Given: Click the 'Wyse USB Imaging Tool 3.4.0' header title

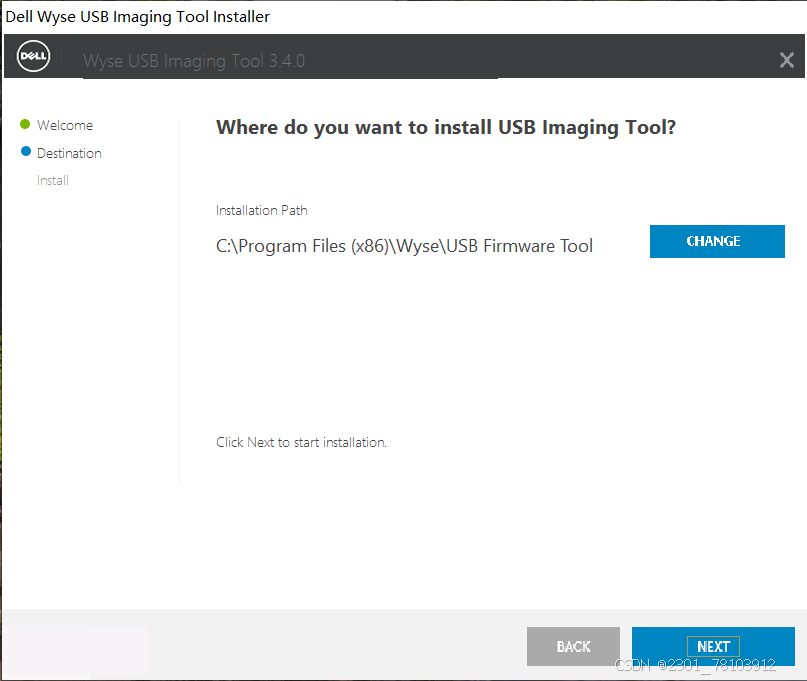Looking at the screenshot, I should (x=194, y=61).
